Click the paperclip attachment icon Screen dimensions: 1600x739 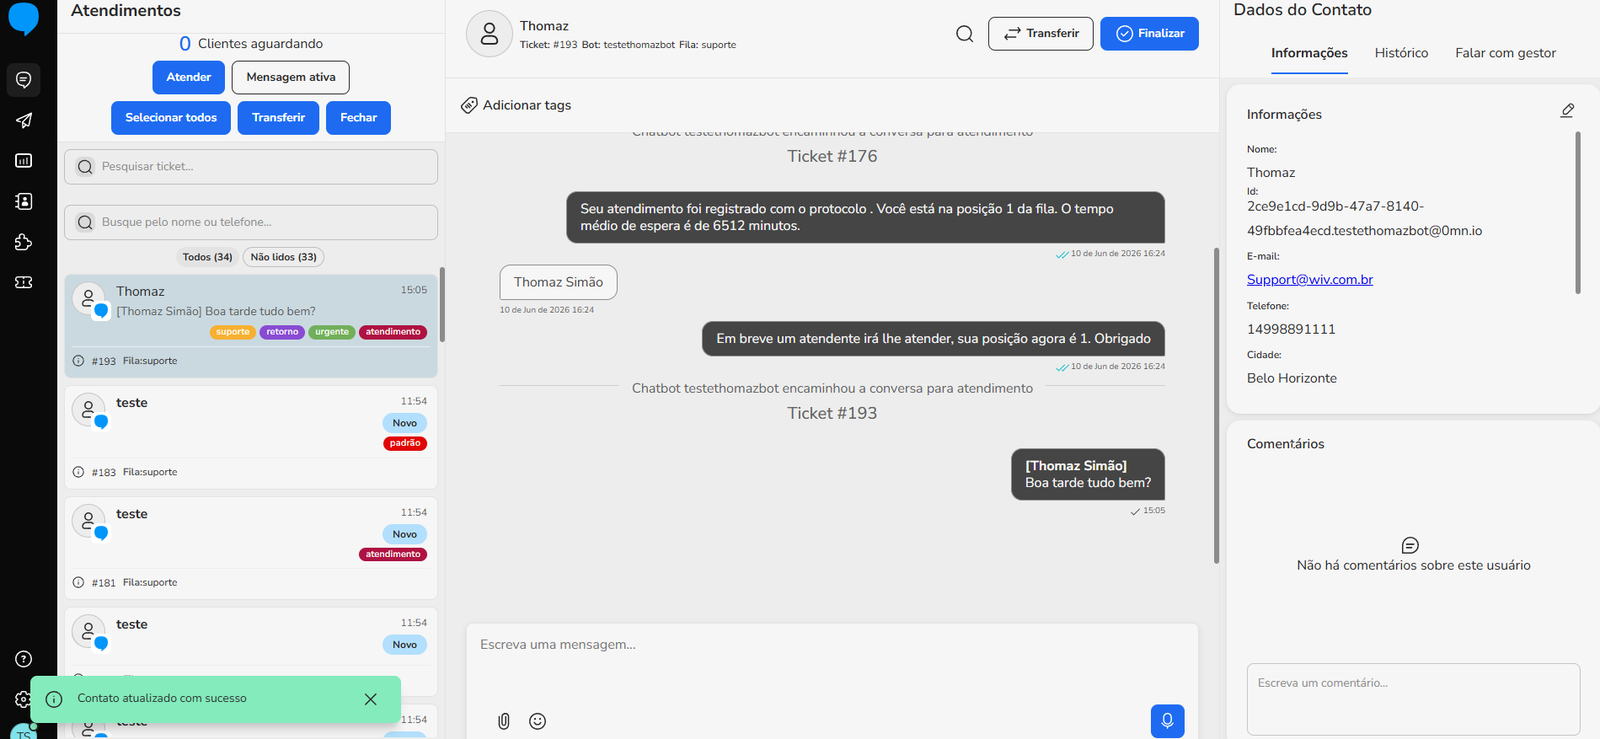point(504,721)
